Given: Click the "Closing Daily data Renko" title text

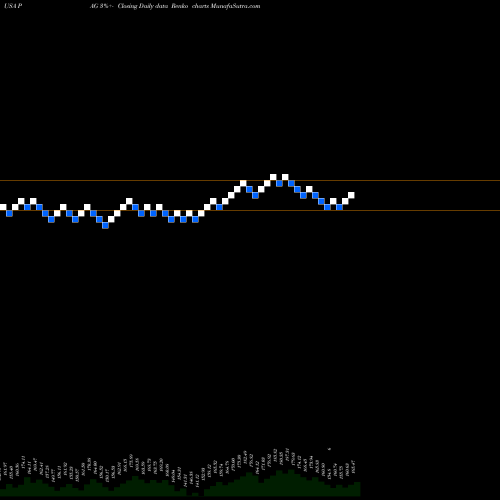Looking at the screenshot, I should (153, 6).
